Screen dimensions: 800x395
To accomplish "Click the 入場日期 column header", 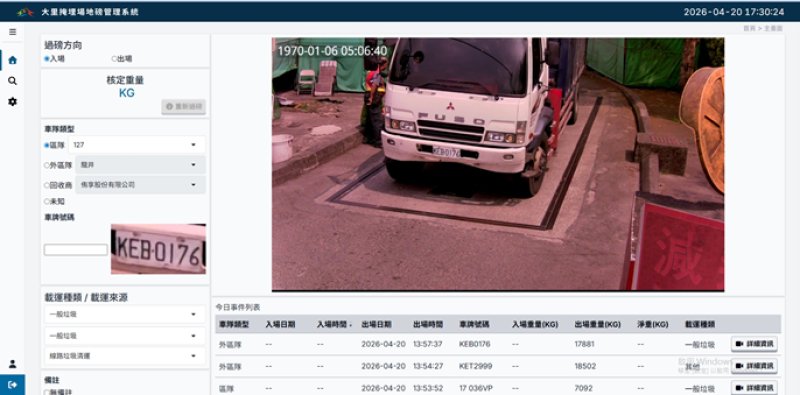I will pyautogui.click(x=280, y=325).
